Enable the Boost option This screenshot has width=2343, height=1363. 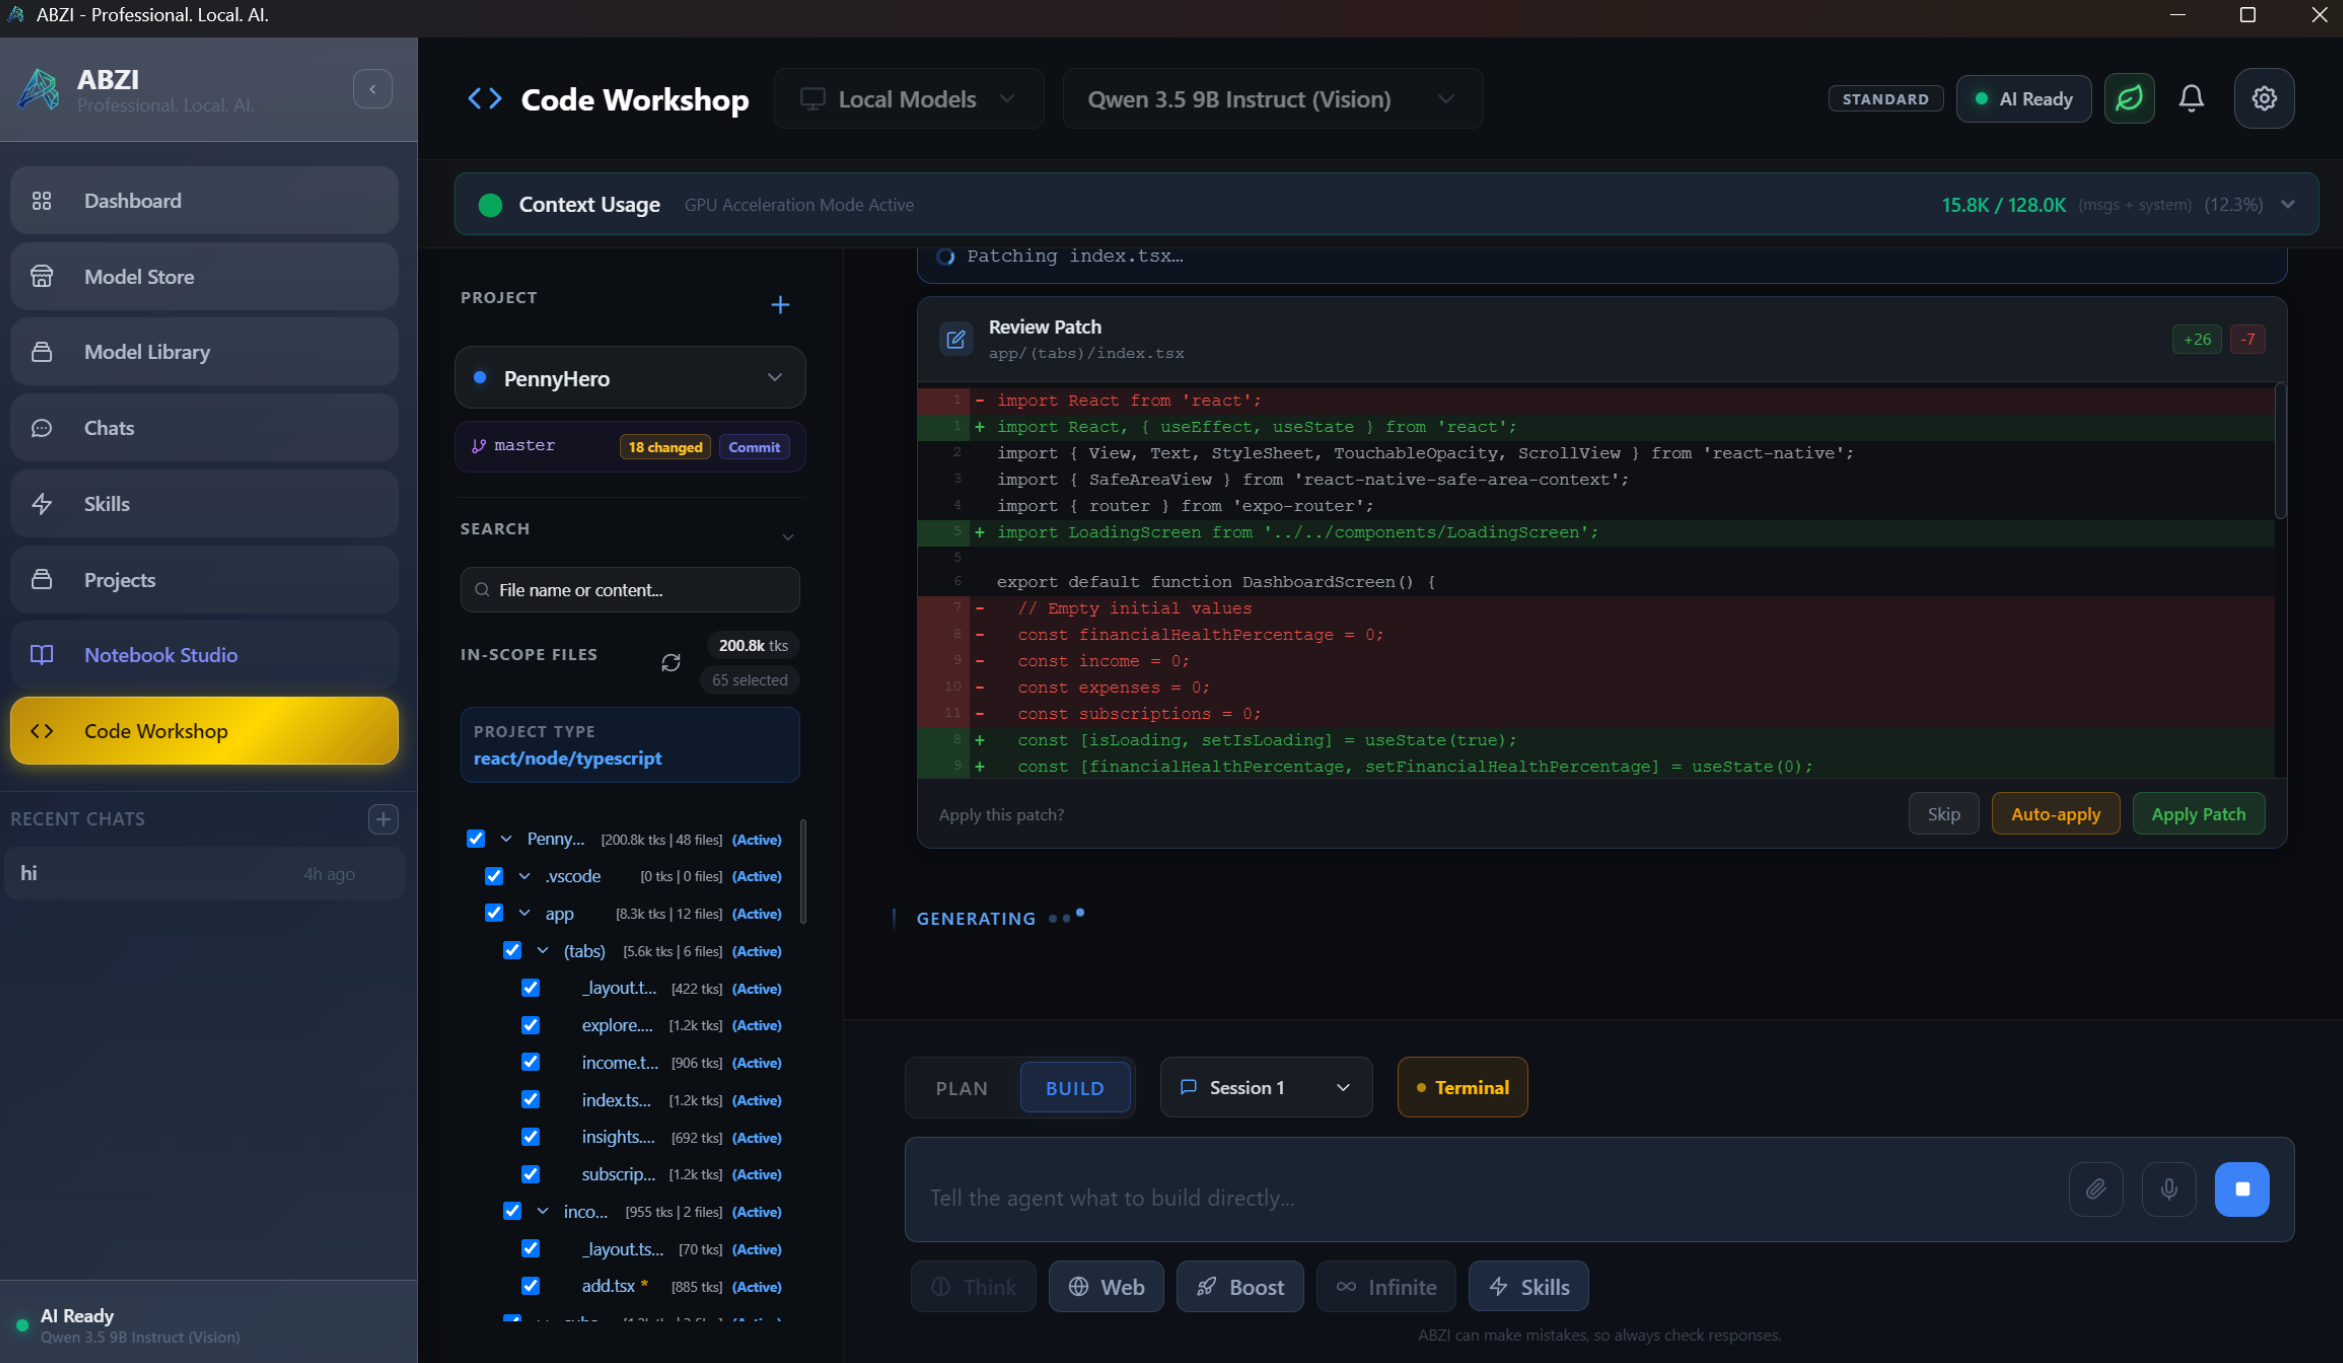coord(1240,1287)
